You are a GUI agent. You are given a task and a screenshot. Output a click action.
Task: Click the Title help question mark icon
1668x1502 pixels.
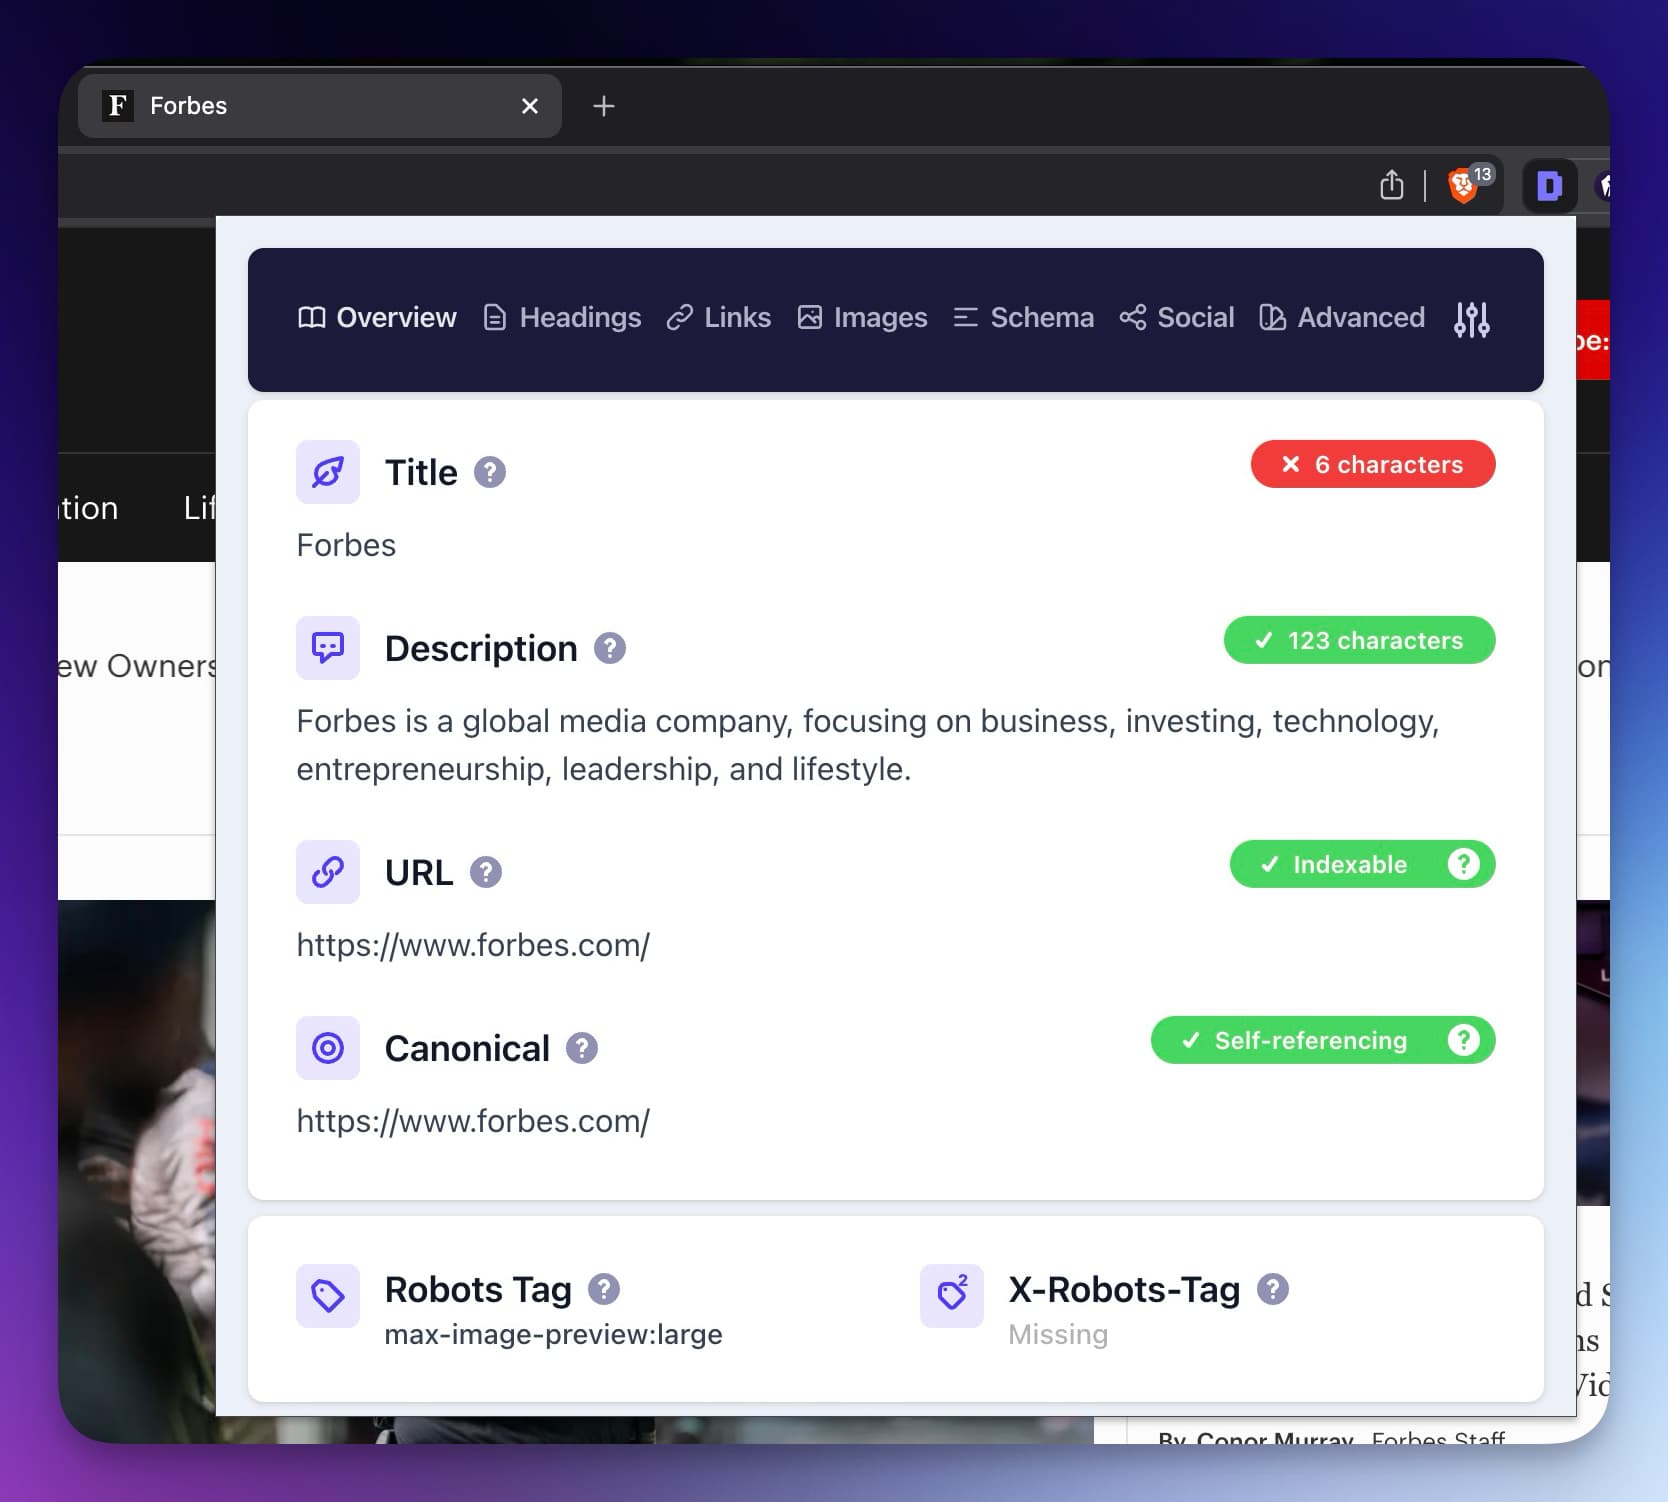click(x=490, y=472)
